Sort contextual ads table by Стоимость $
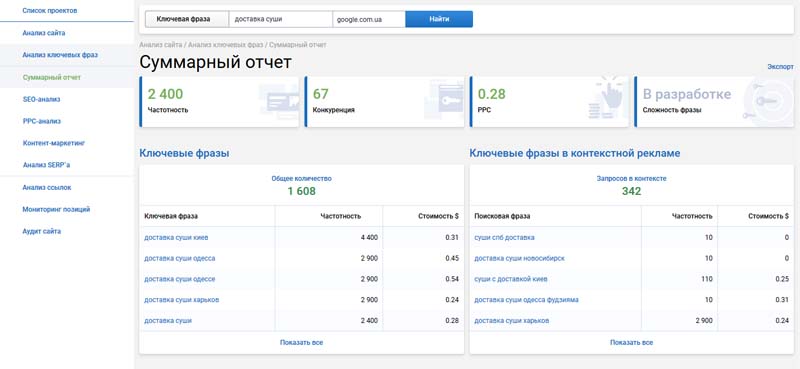 [768, 216]
